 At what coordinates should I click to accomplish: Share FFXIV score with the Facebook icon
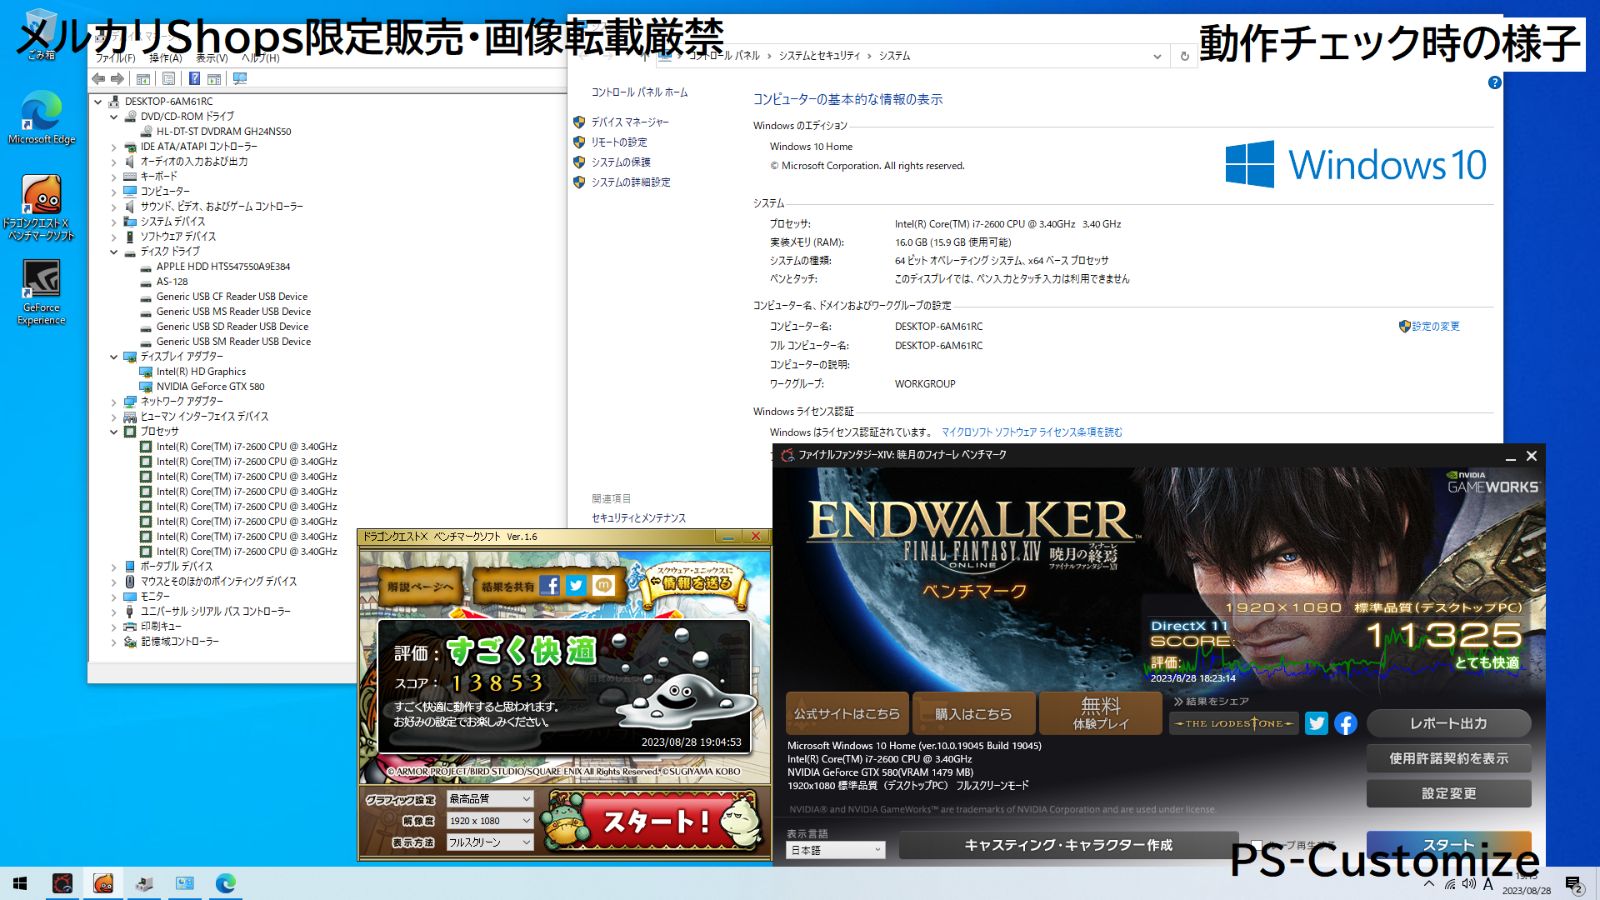click(1346, 723)
